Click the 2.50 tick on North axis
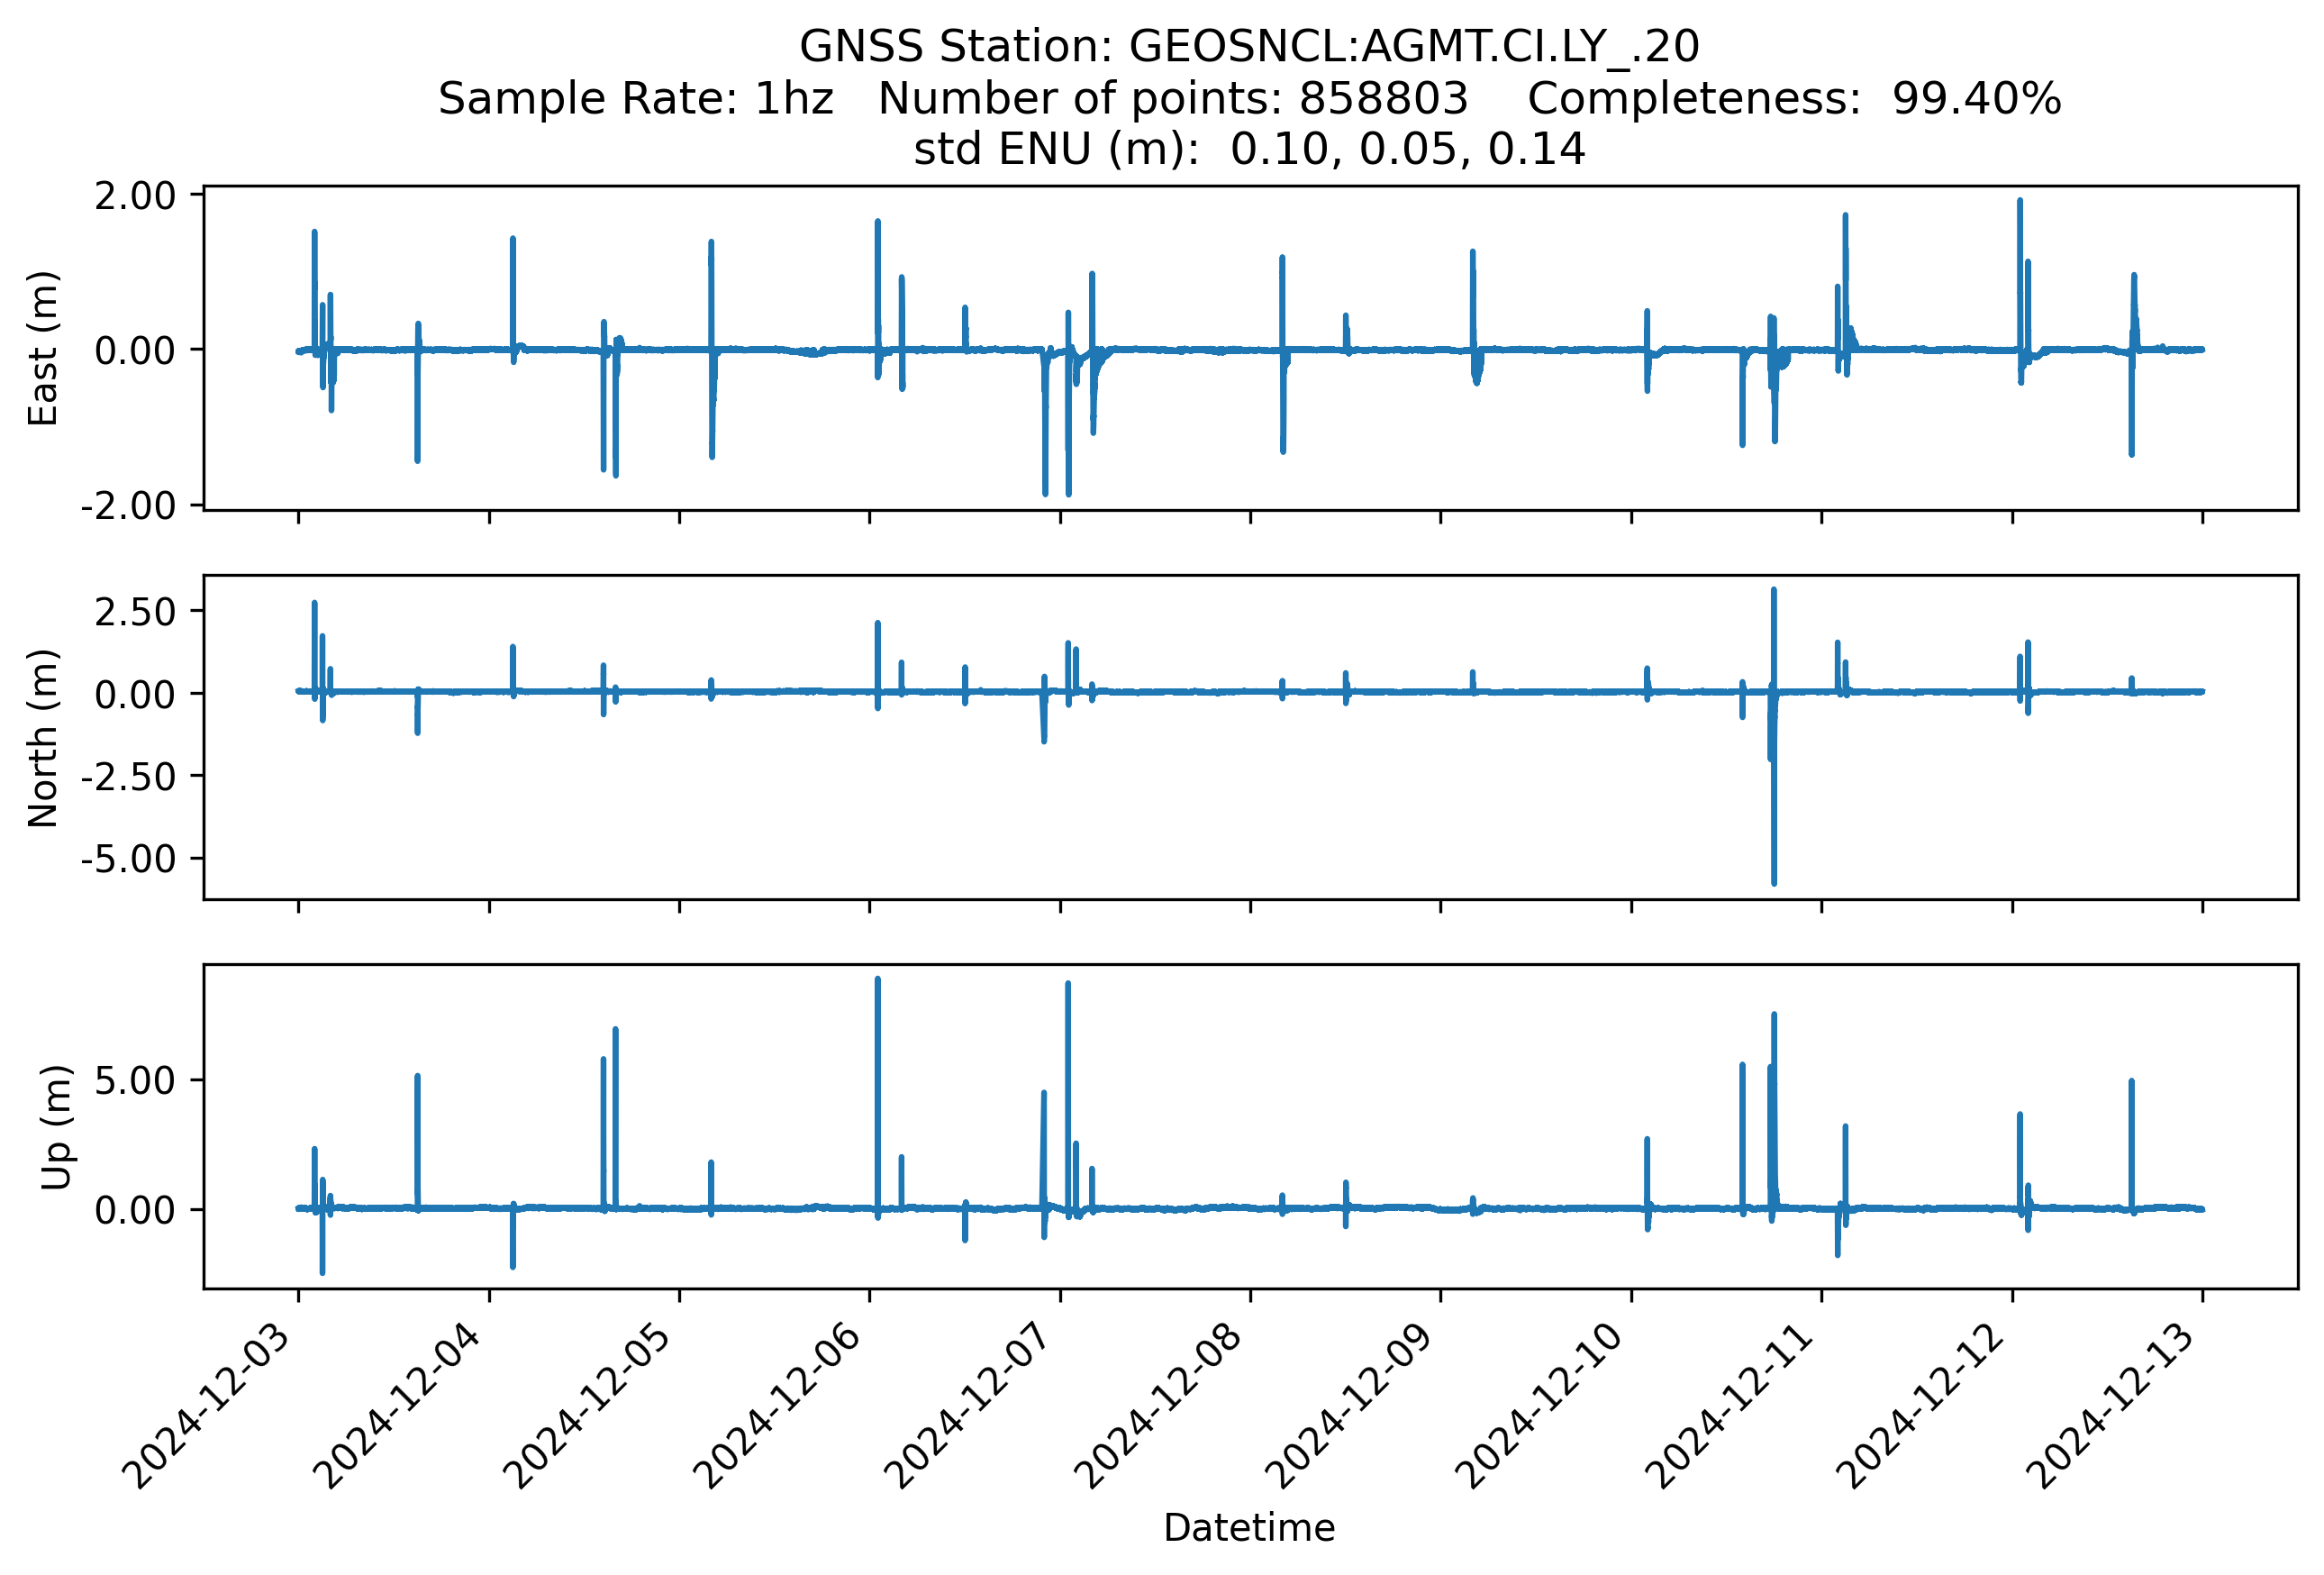Image resolution: width=2324 pixels, height=1575 pixels. coord(135,612)
